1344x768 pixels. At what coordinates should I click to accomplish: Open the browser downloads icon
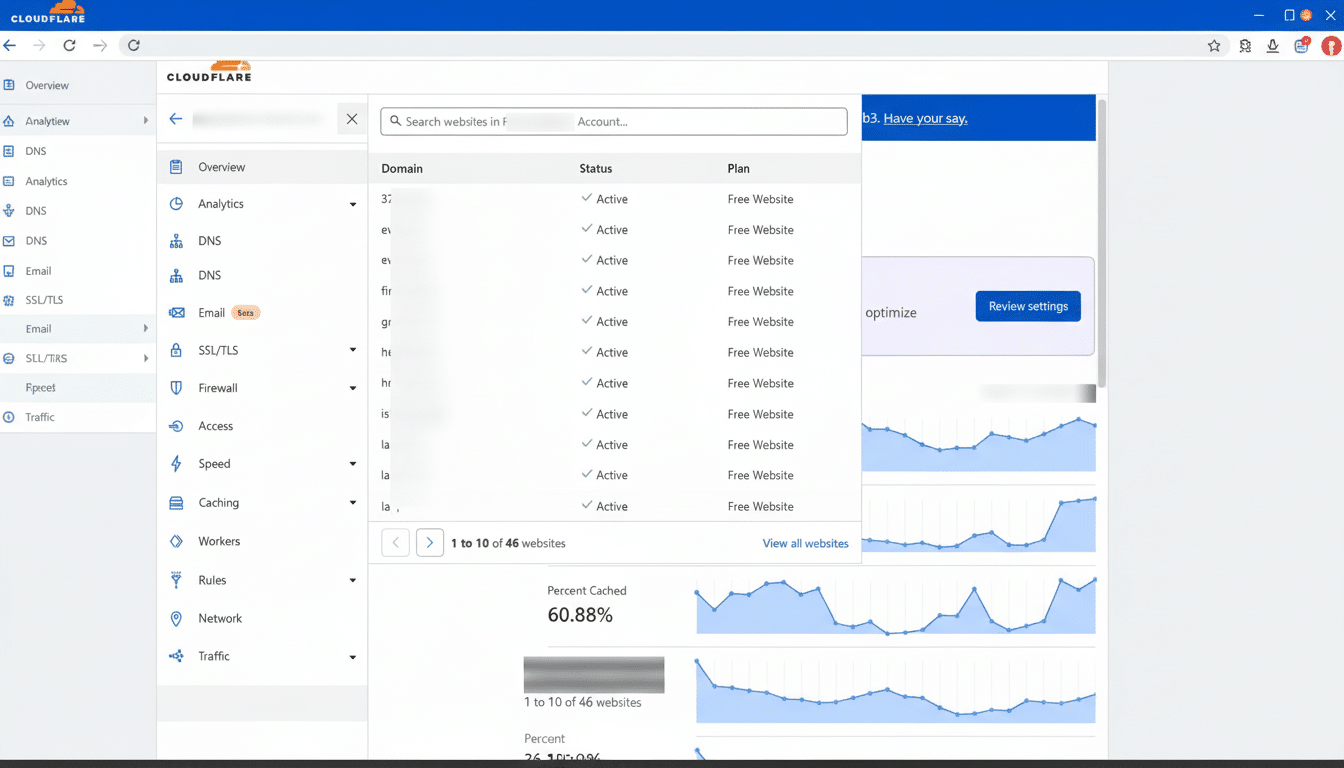tap(1272, 45)
